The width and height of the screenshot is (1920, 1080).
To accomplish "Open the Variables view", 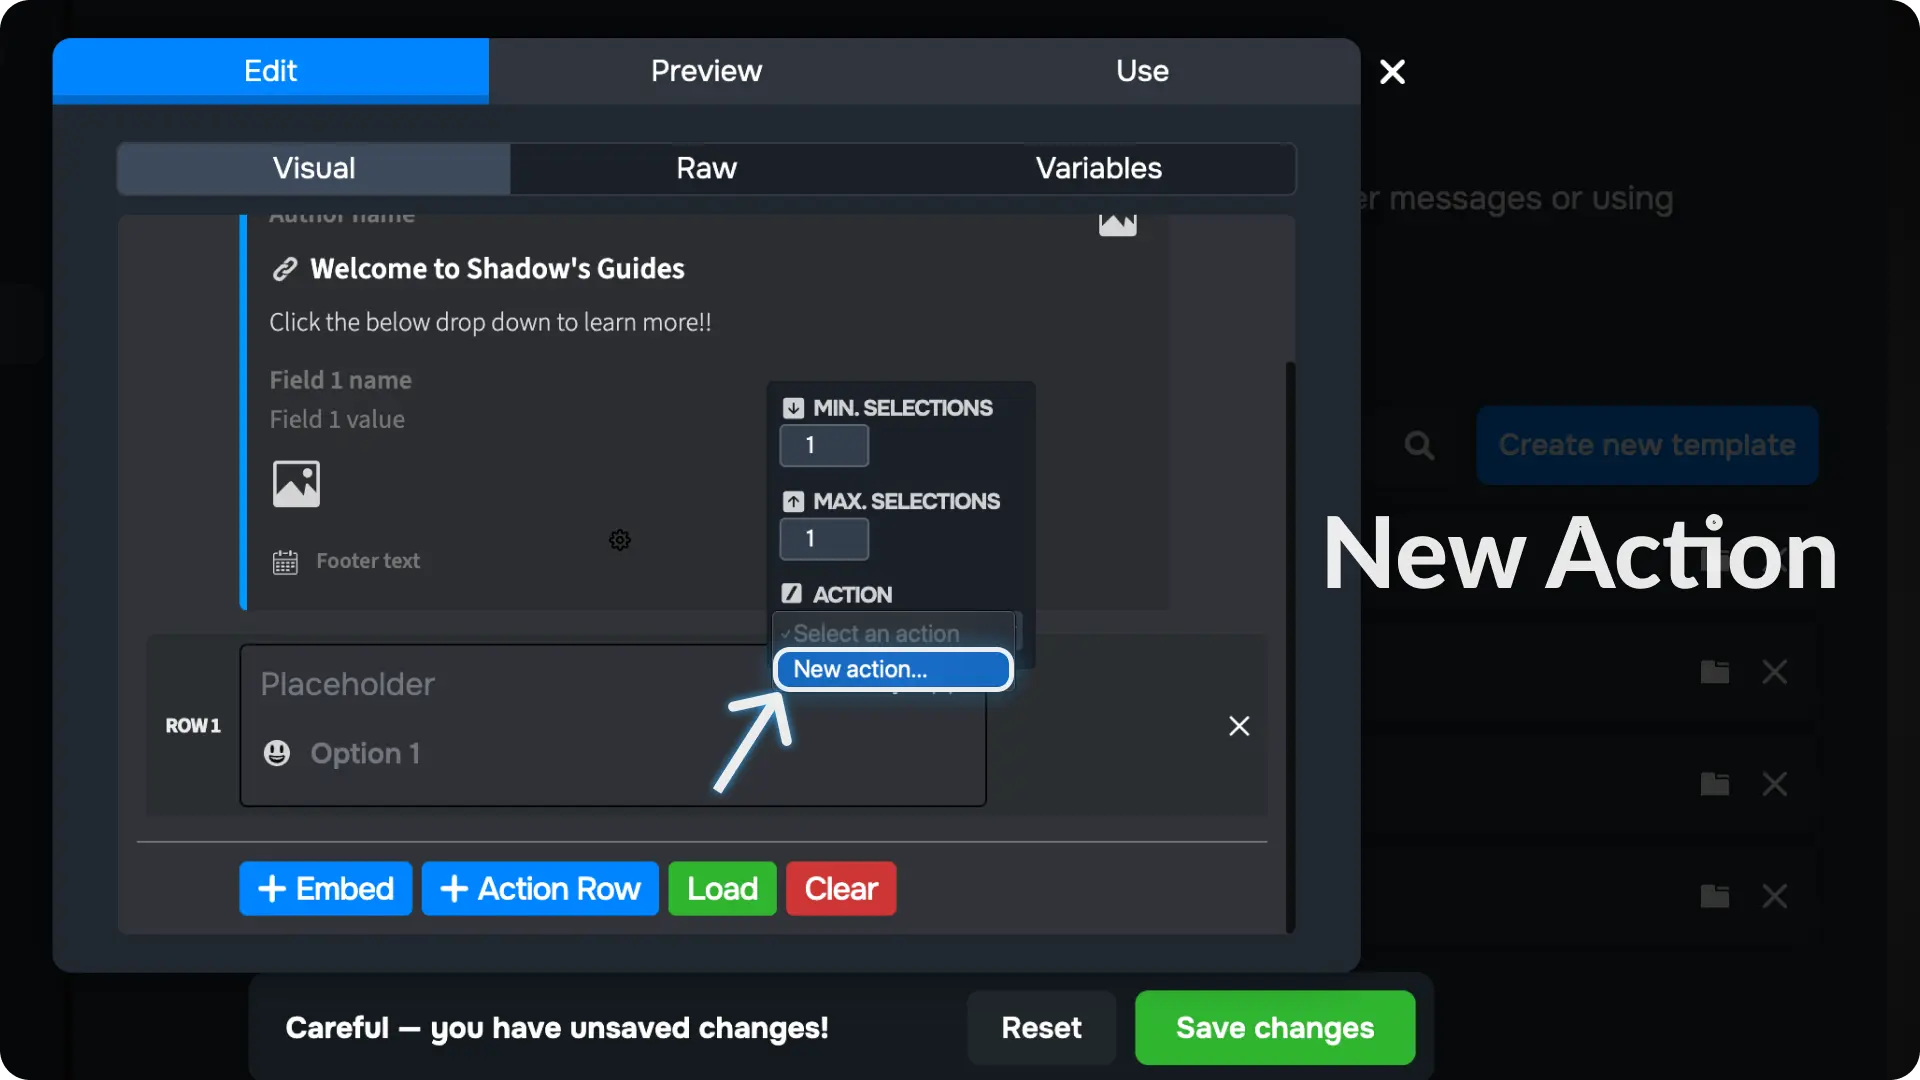I will click(1099, 168).
